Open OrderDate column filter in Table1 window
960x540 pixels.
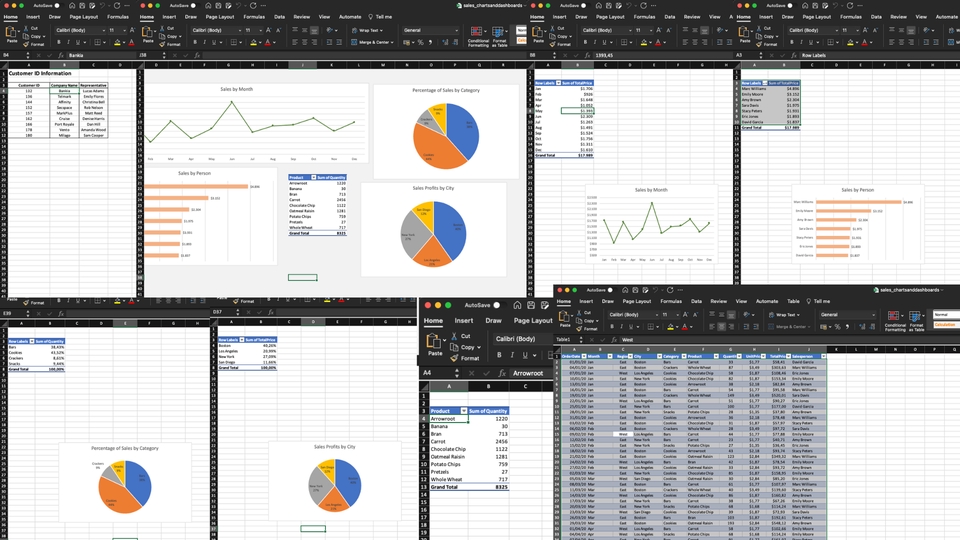coord(584,356)
